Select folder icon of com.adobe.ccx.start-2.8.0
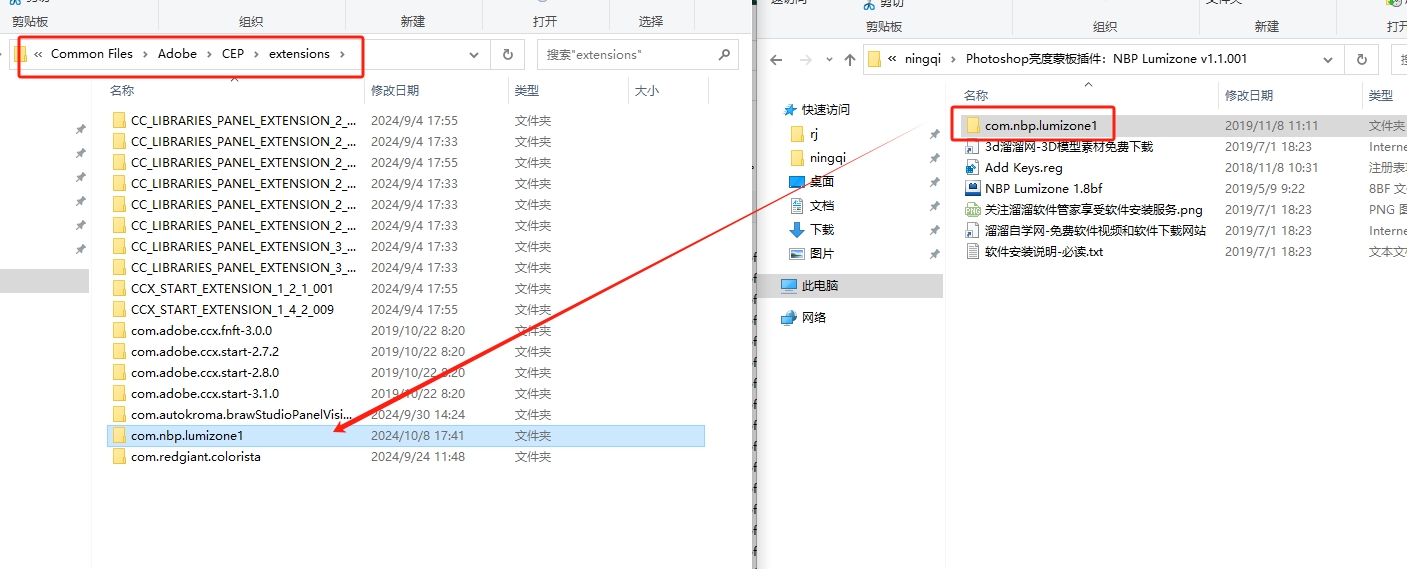 coord(120,372)
